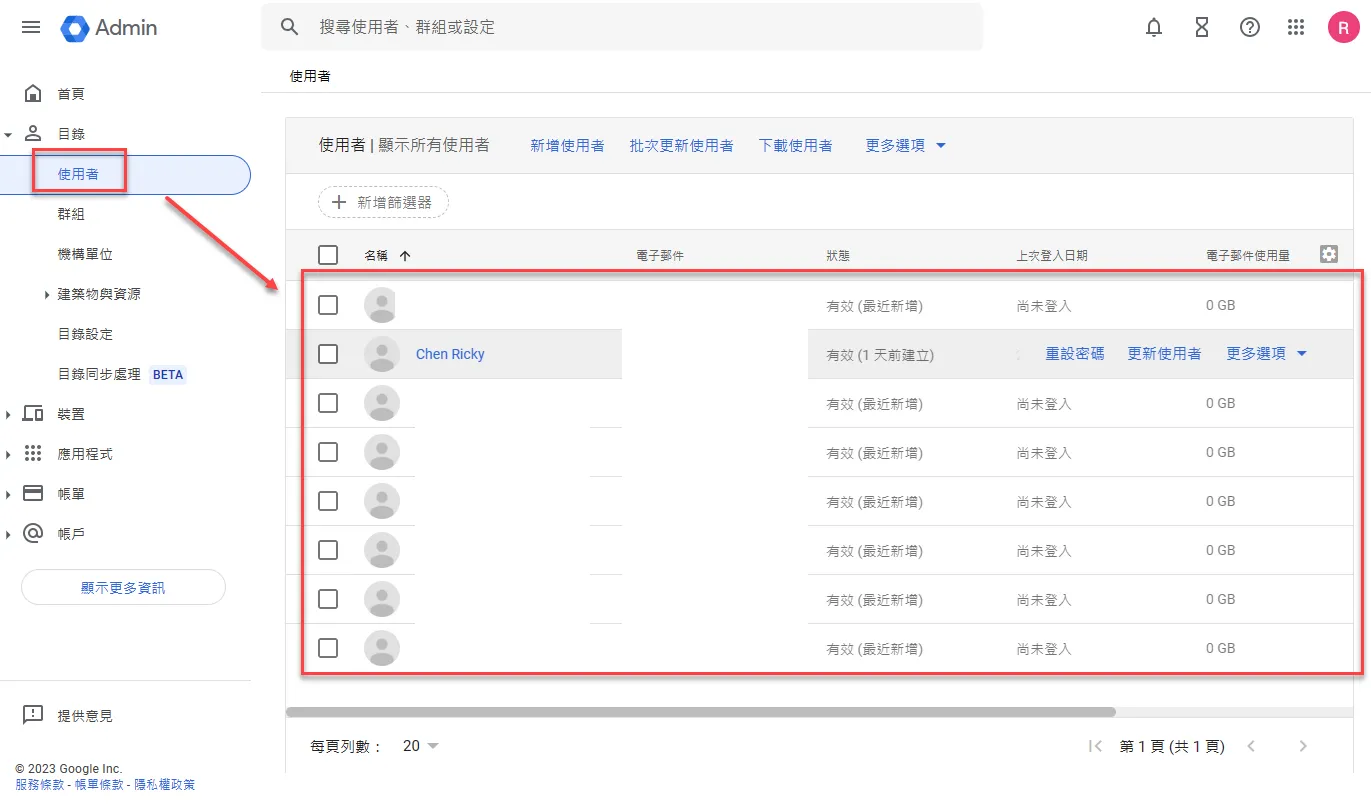The image size is (1371, 804).
Task: Open the notifications bell
Action: point(1154,28)
